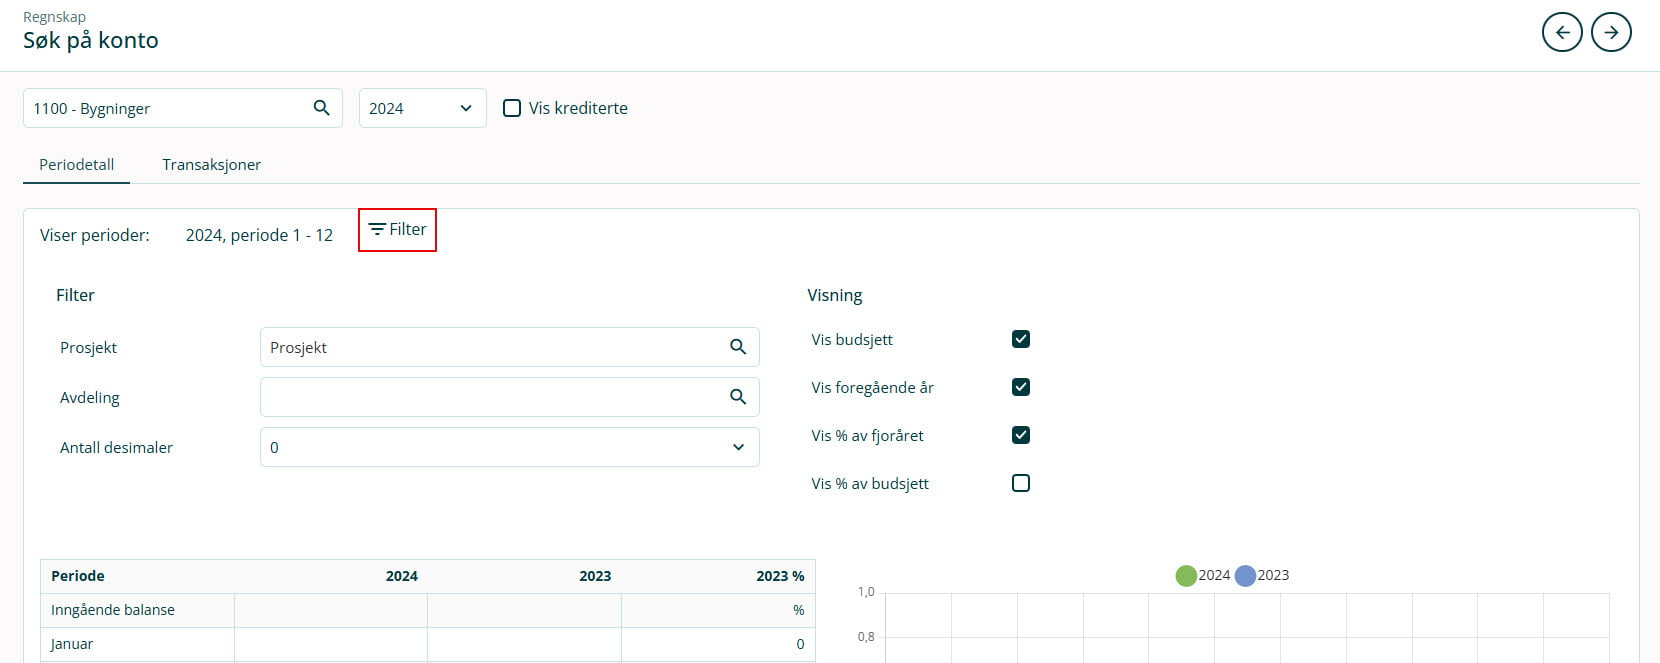Uncheck Vis budsjett checkbox

coord(1020,339)
